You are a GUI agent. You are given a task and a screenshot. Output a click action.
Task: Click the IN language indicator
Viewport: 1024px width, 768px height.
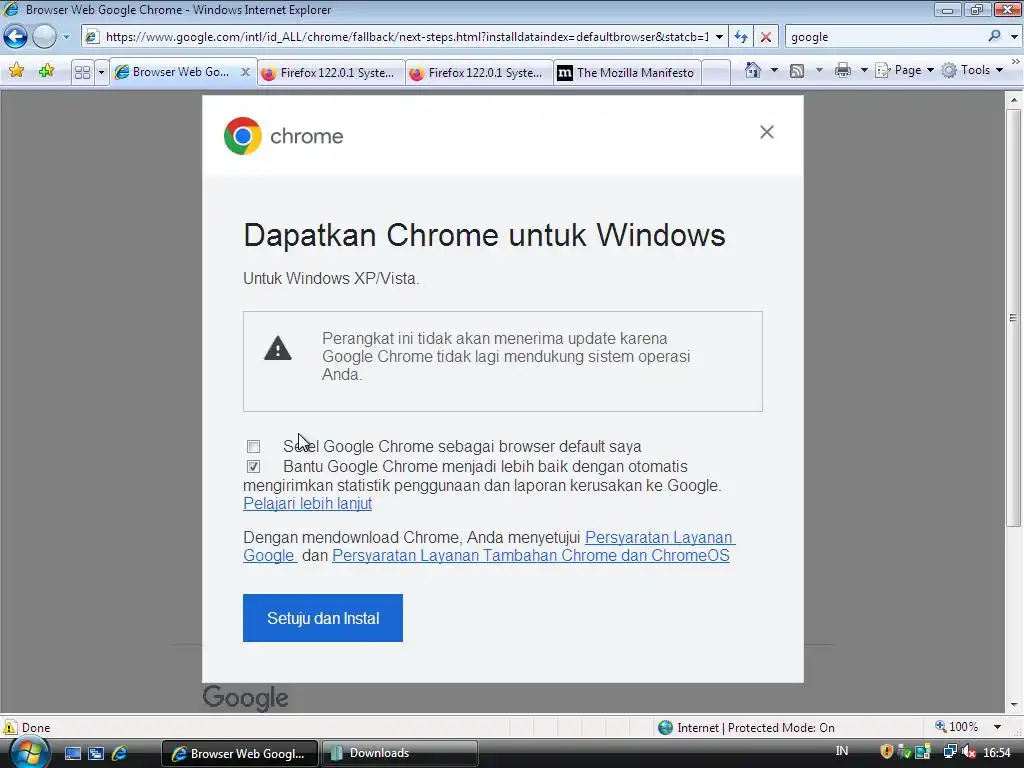[x=842, y=751]
